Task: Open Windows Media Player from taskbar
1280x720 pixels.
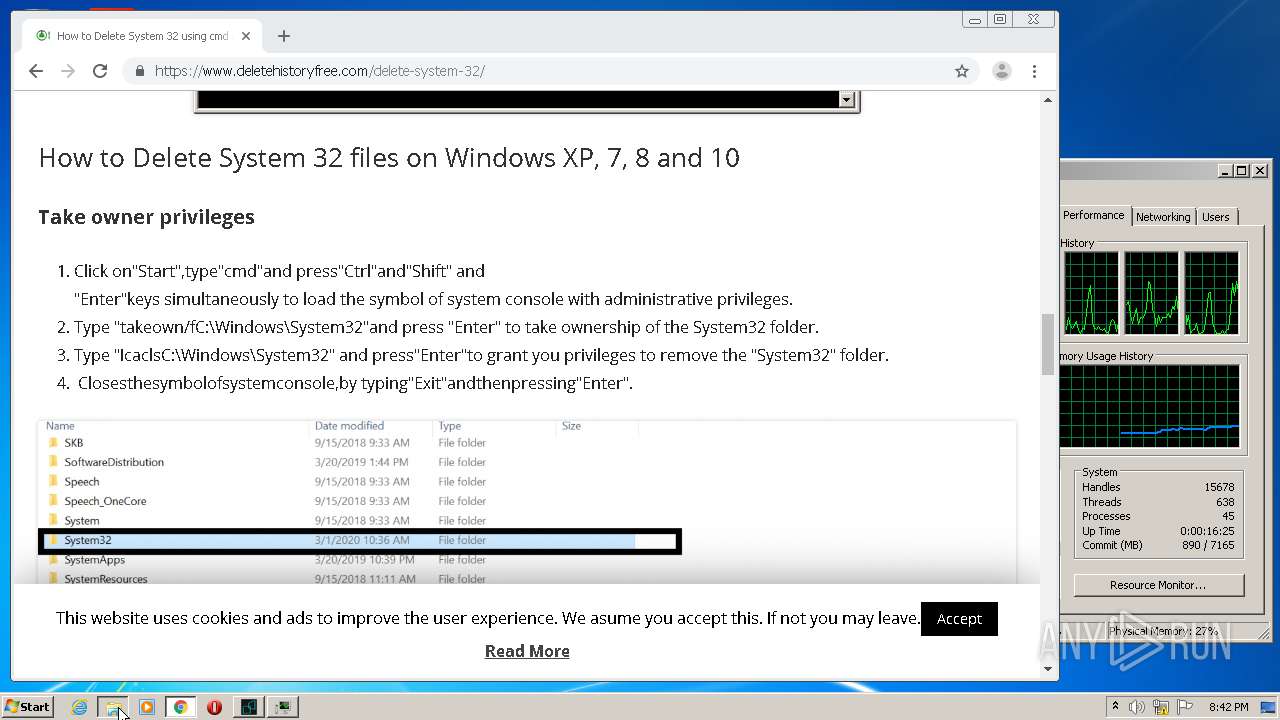Action: pos(147,707)
